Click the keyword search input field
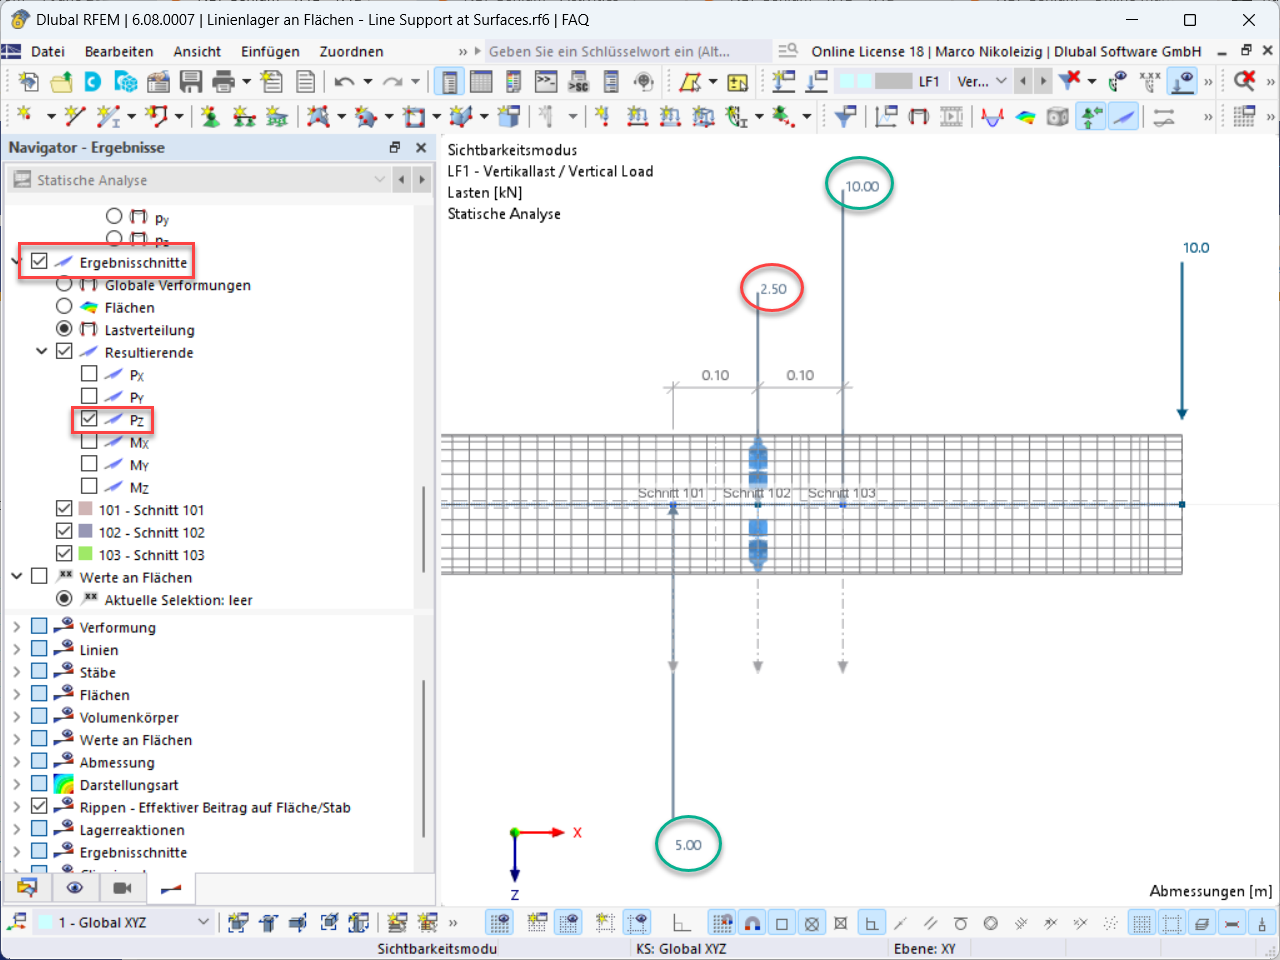Screen dimensions: 1280x960 click(628, 51)
